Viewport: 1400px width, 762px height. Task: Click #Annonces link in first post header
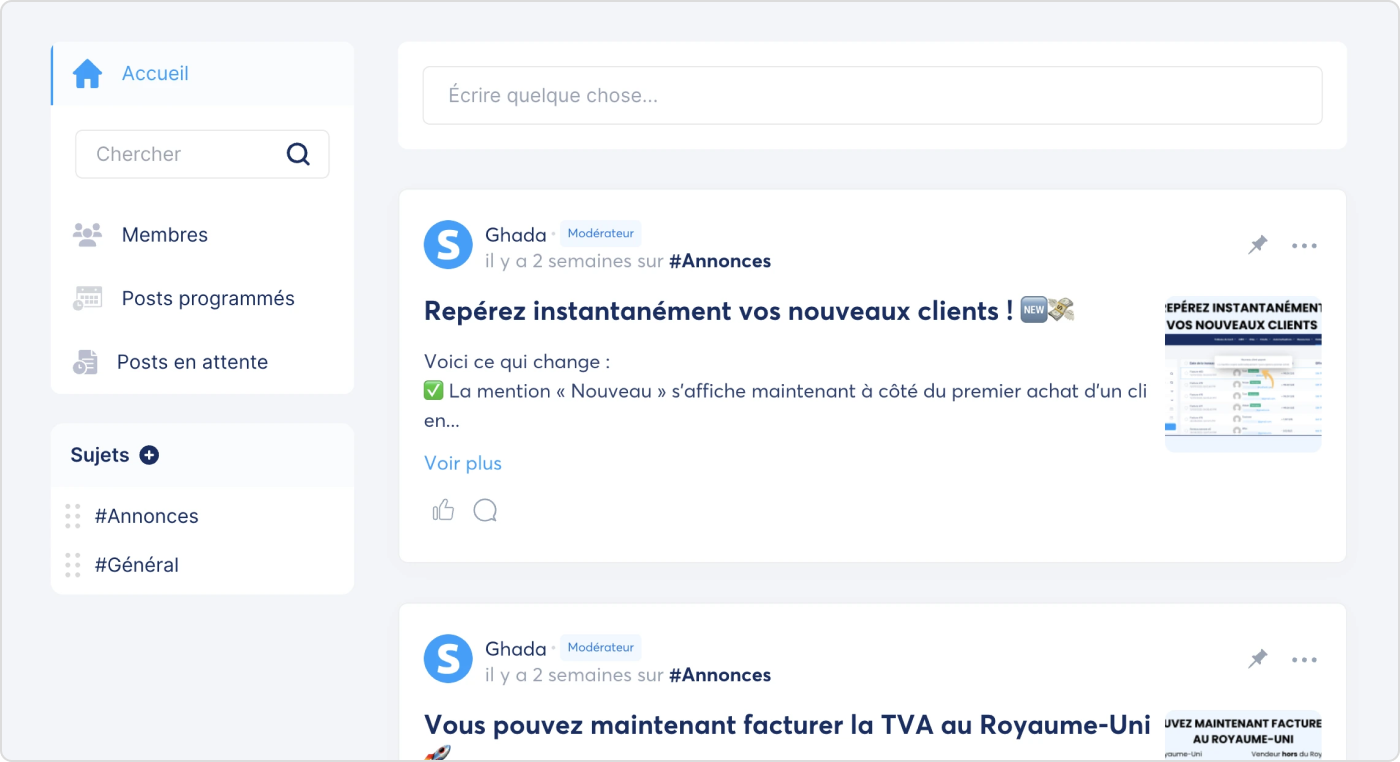pos(719,261)
